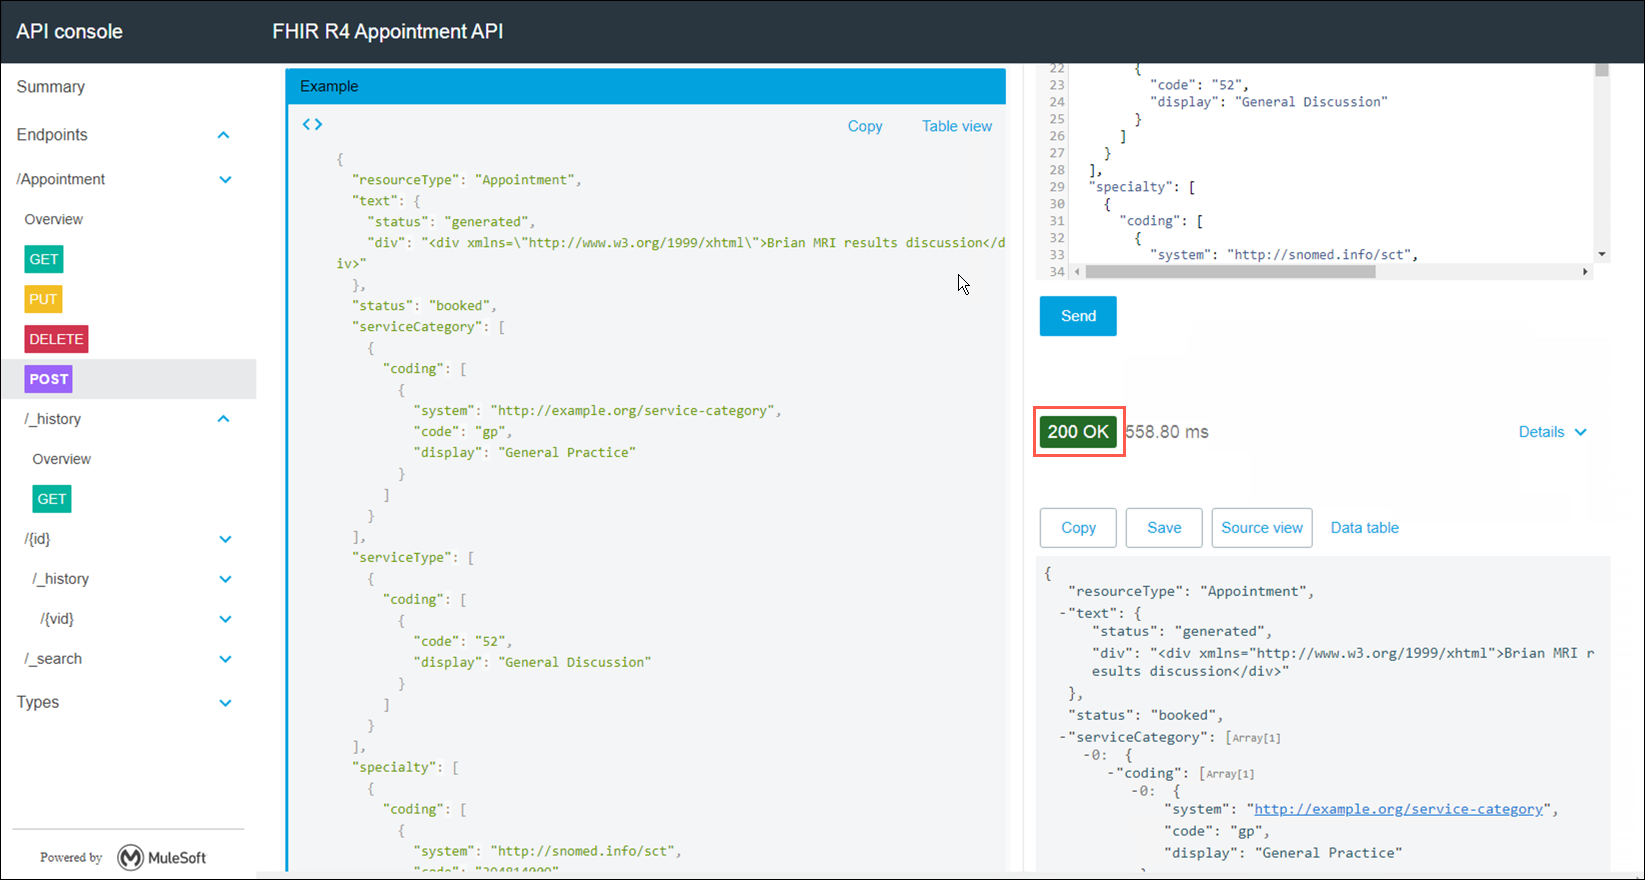Click the request editor scroll right arrow

(1585, 272)
